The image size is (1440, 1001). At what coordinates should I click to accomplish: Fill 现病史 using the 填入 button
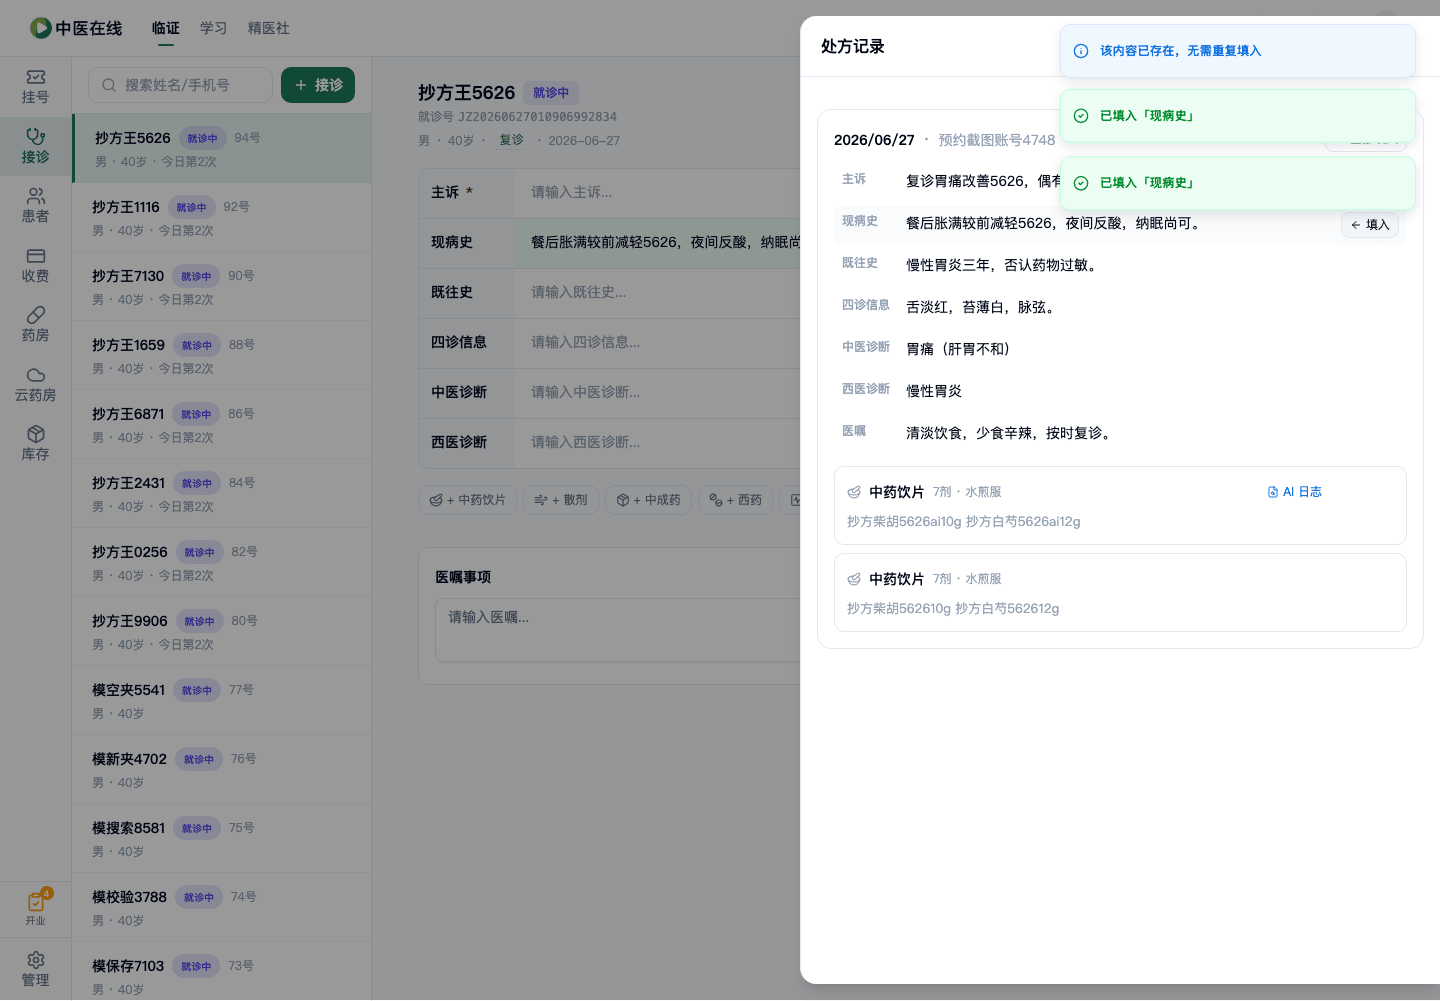pos(1370,225)
